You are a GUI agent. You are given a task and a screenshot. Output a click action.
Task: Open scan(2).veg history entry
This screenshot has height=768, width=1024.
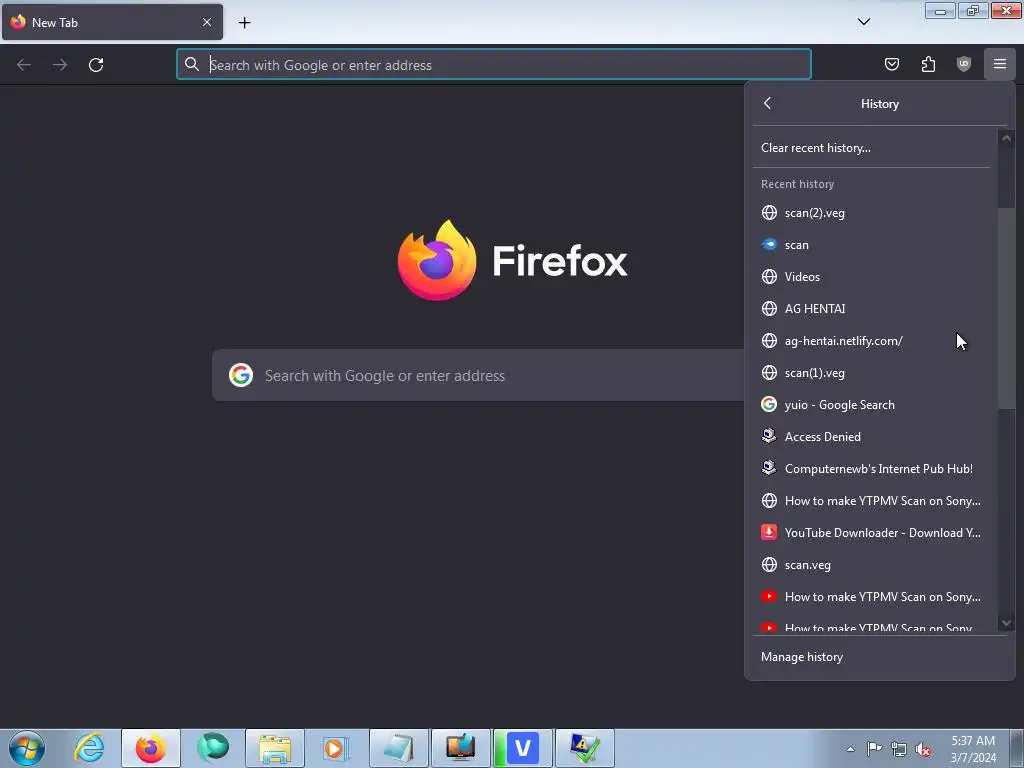tap(871, 213)
